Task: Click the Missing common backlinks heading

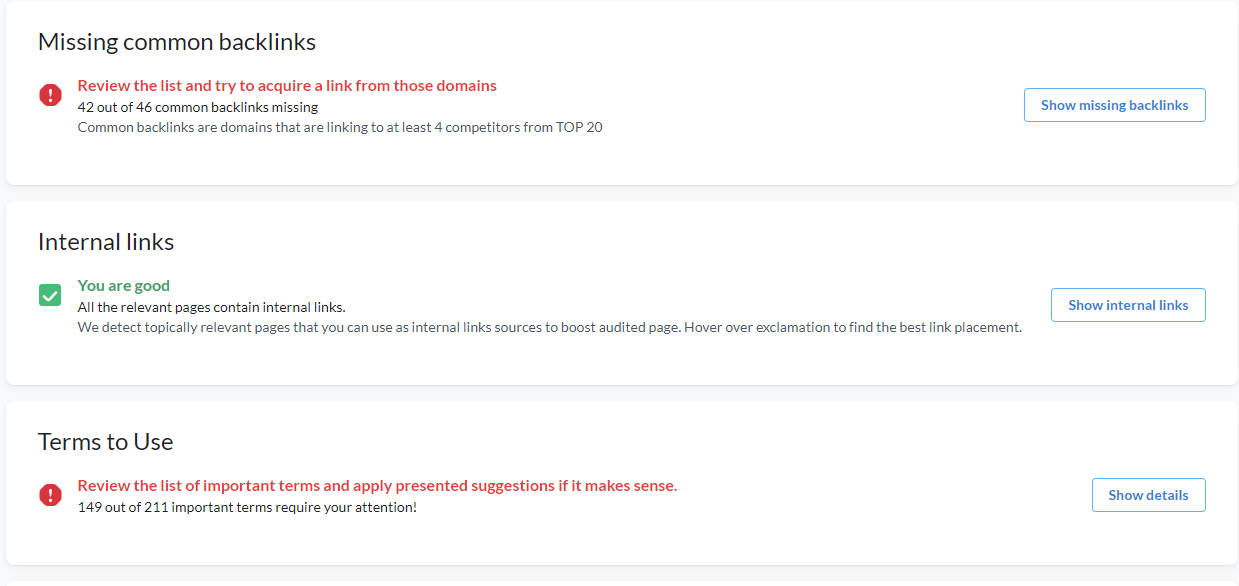Action: [177, 42]
